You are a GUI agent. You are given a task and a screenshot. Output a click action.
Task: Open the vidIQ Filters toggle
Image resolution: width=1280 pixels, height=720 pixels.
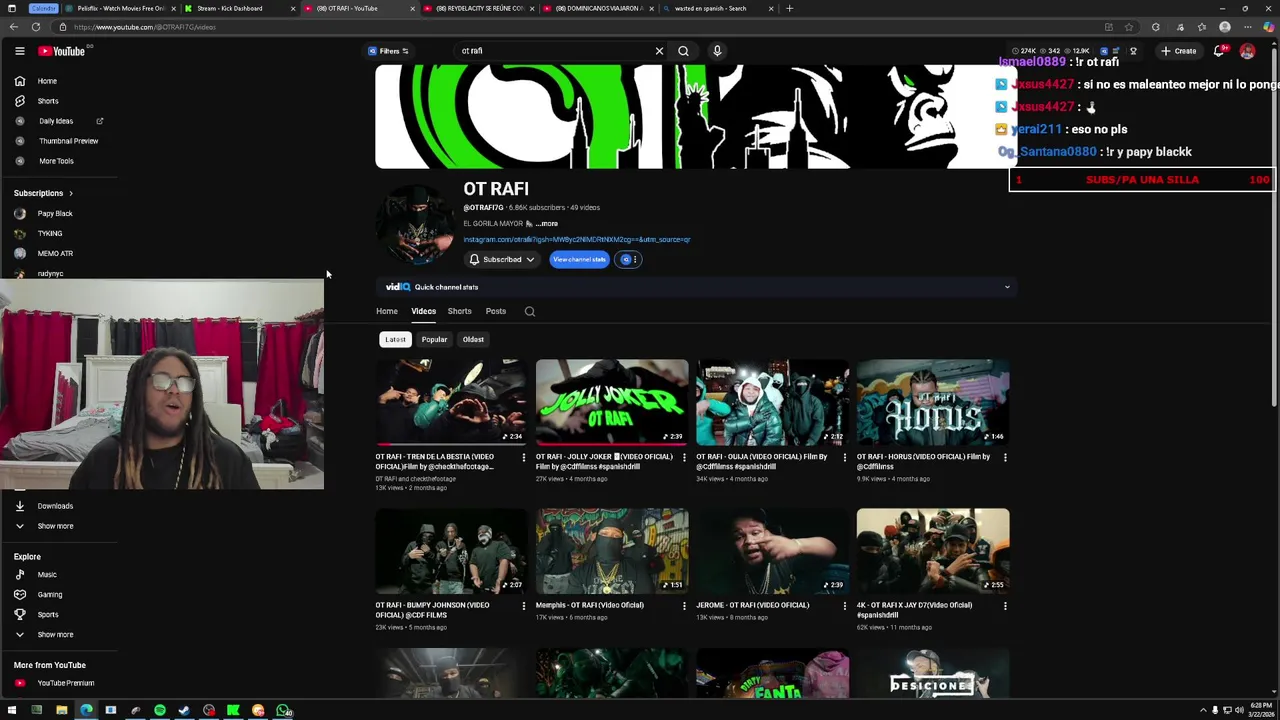pyautogui.click(x=389, y=51)
